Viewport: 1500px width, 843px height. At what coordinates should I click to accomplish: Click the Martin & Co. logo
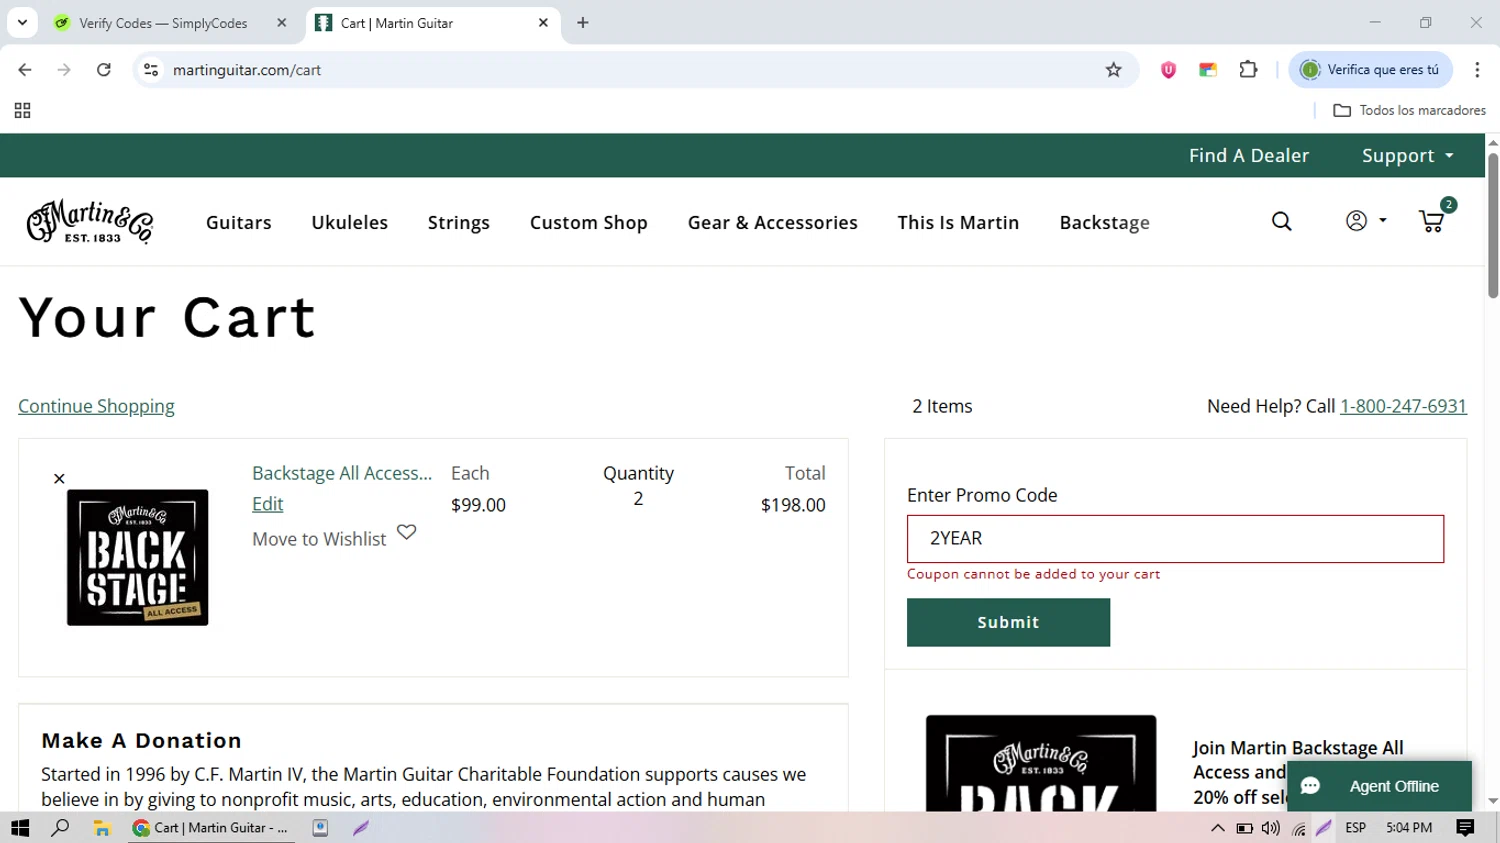pos(90,222)
